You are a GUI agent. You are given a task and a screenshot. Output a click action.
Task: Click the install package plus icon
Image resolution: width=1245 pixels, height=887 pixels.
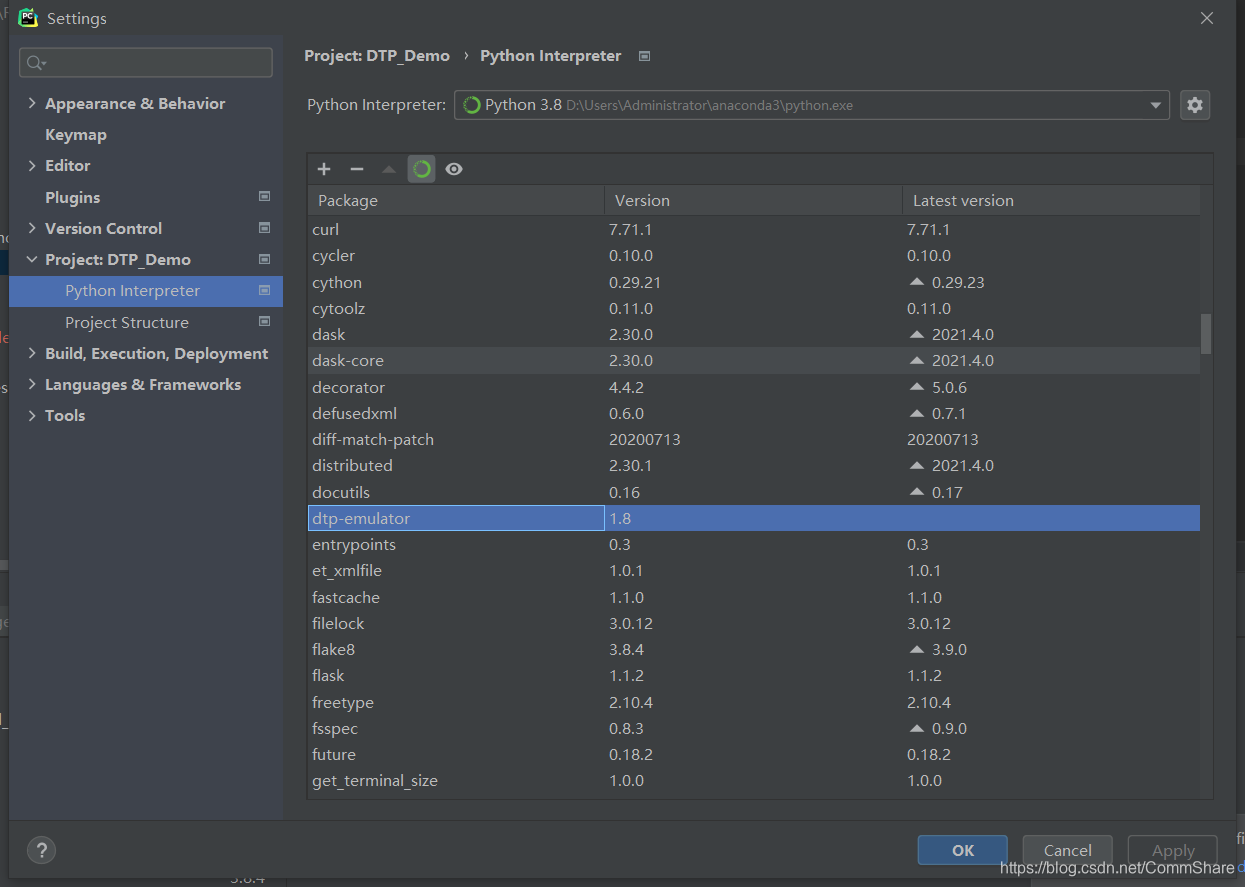324,169
